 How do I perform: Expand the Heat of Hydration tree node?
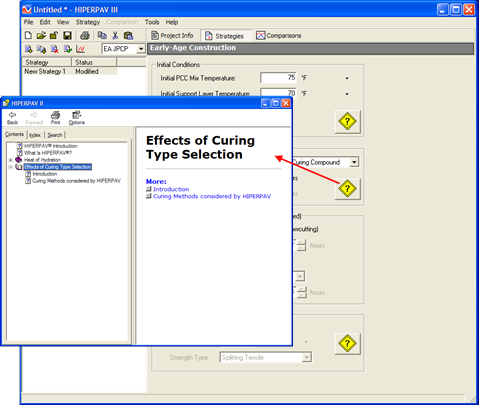(x=11, y=160)
